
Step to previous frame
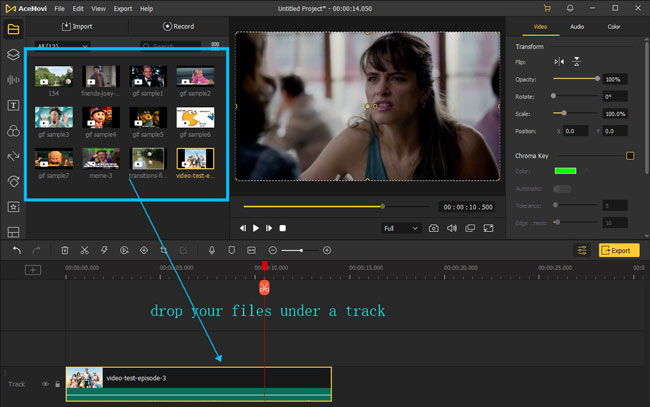point(243,228)
